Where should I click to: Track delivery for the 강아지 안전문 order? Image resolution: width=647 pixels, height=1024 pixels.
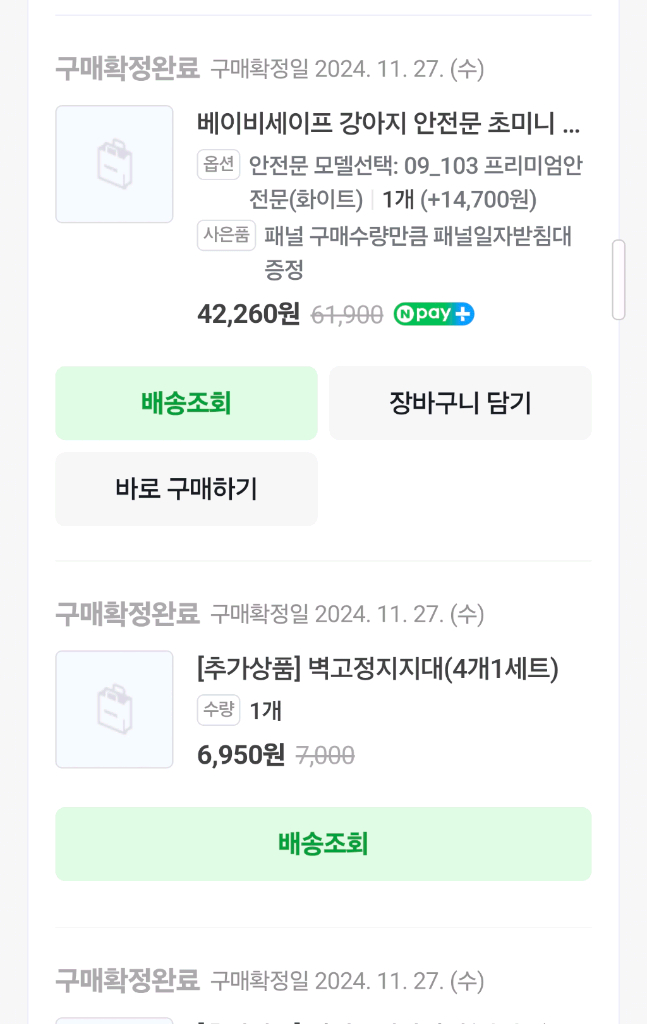(186, 403)
